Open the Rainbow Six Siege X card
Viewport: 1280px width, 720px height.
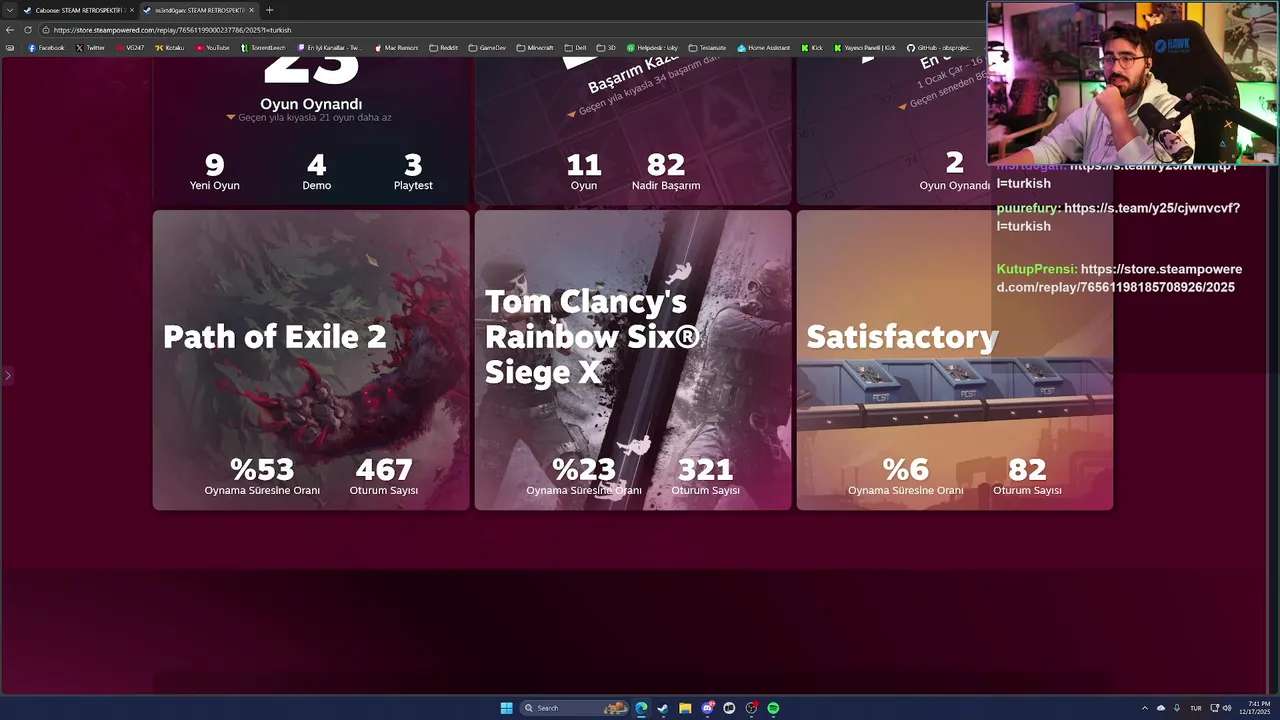(x=633, y=360)
